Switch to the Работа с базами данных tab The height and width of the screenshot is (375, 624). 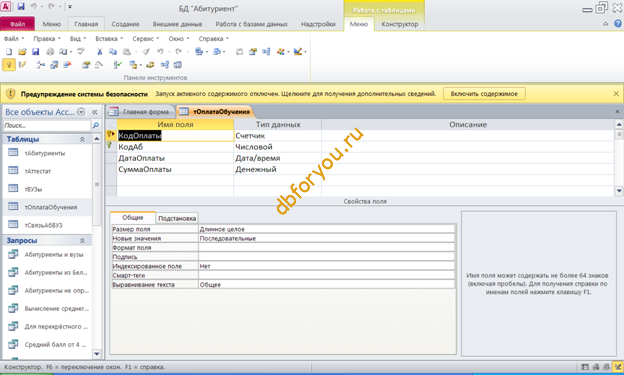(252, 24)
